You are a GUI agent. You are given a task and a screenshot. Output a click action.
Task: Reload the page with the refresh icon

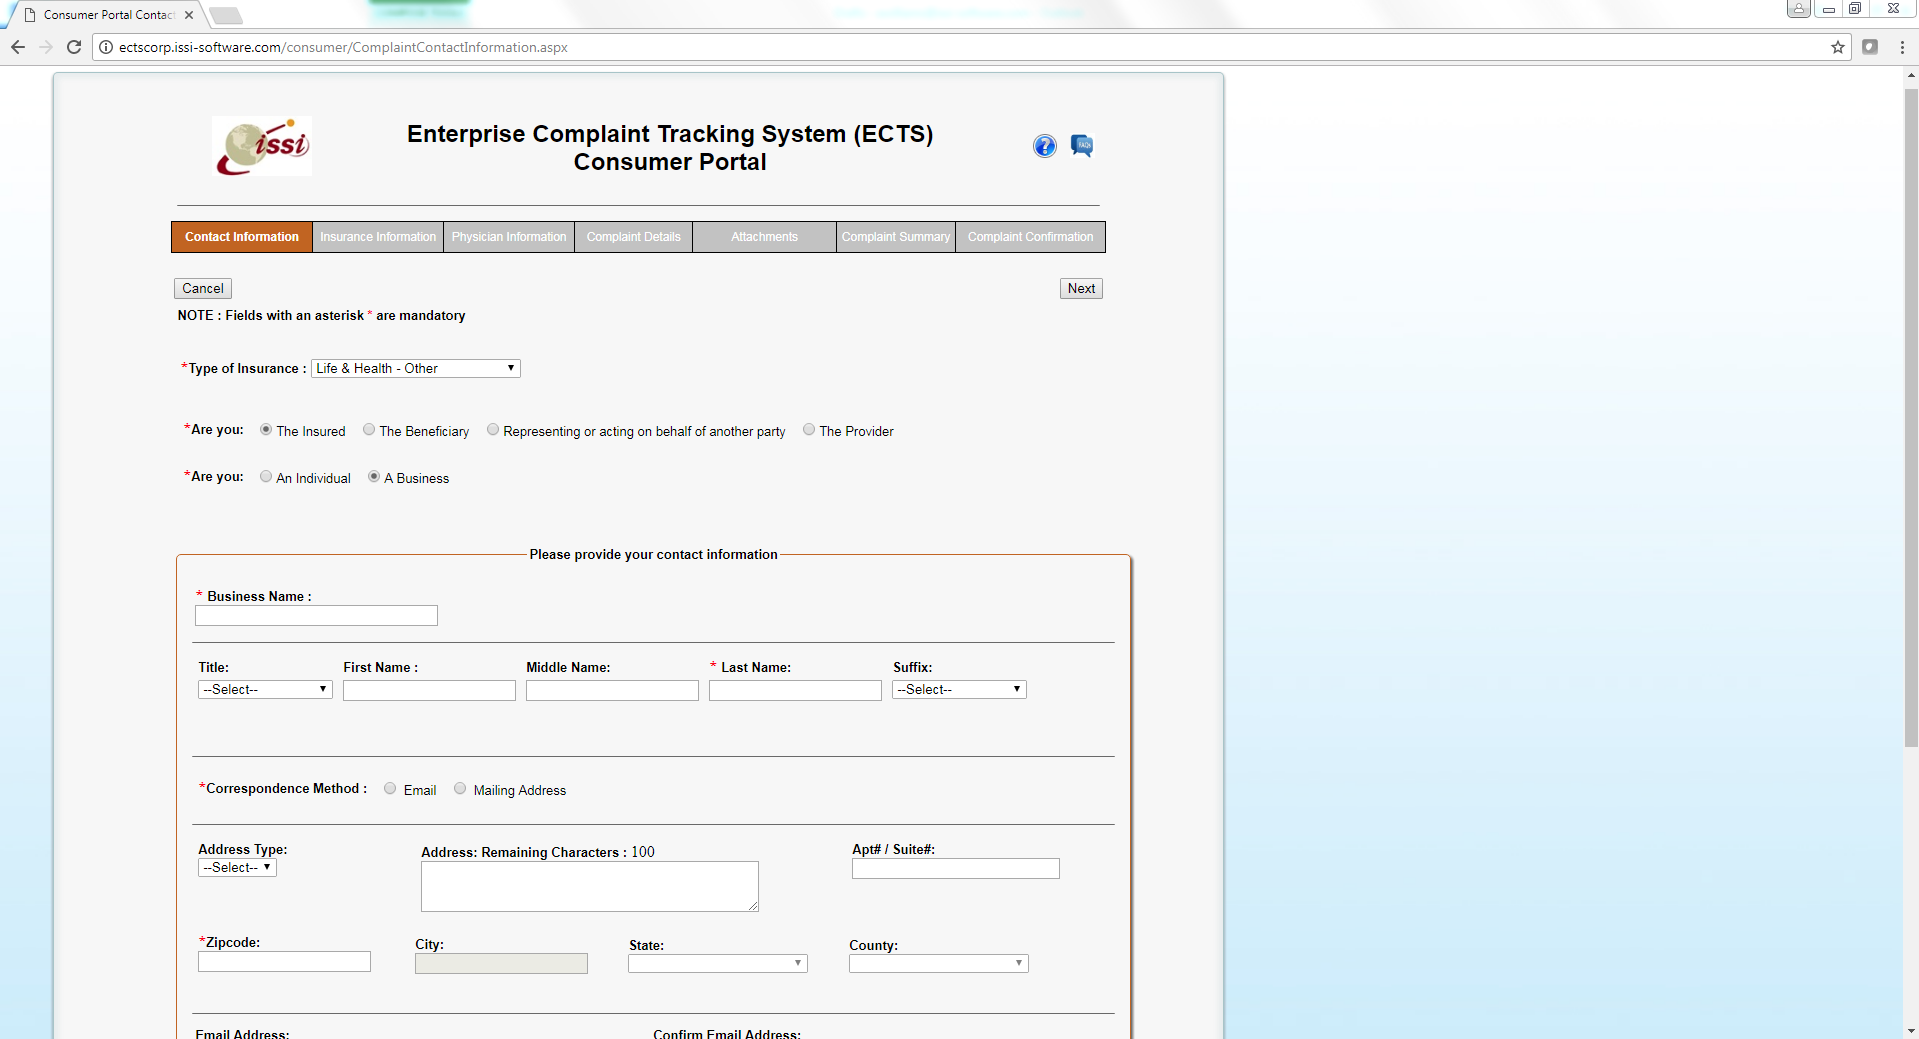[74, 47]
